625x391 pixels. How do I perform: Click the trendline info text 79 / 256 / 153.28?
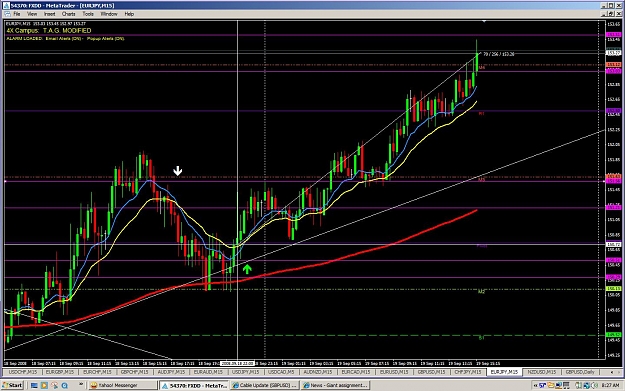coord(499,54)
